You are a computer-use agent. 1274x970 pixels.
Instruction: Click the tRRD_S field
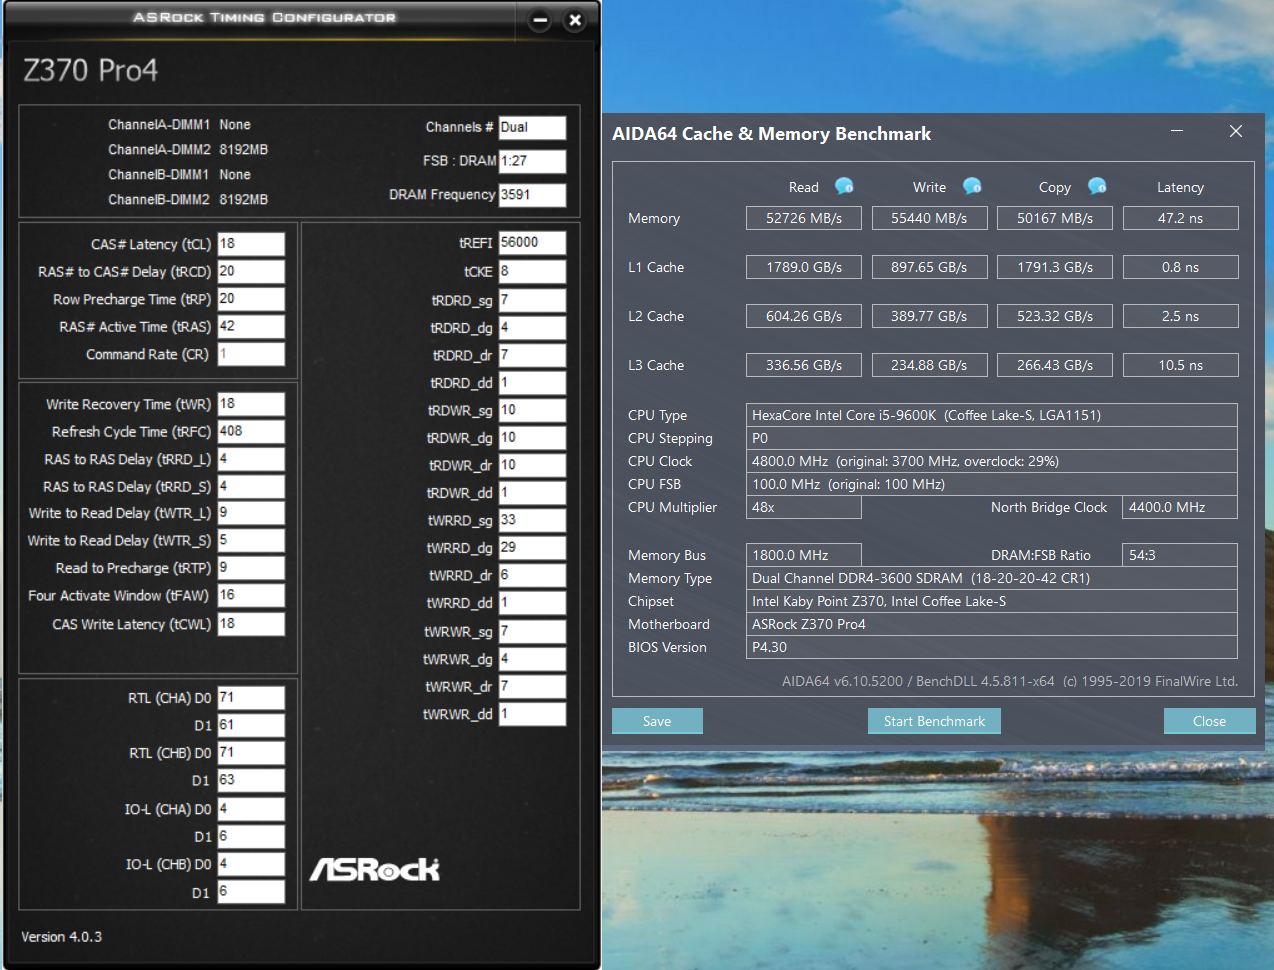click(x=251, y=486)
